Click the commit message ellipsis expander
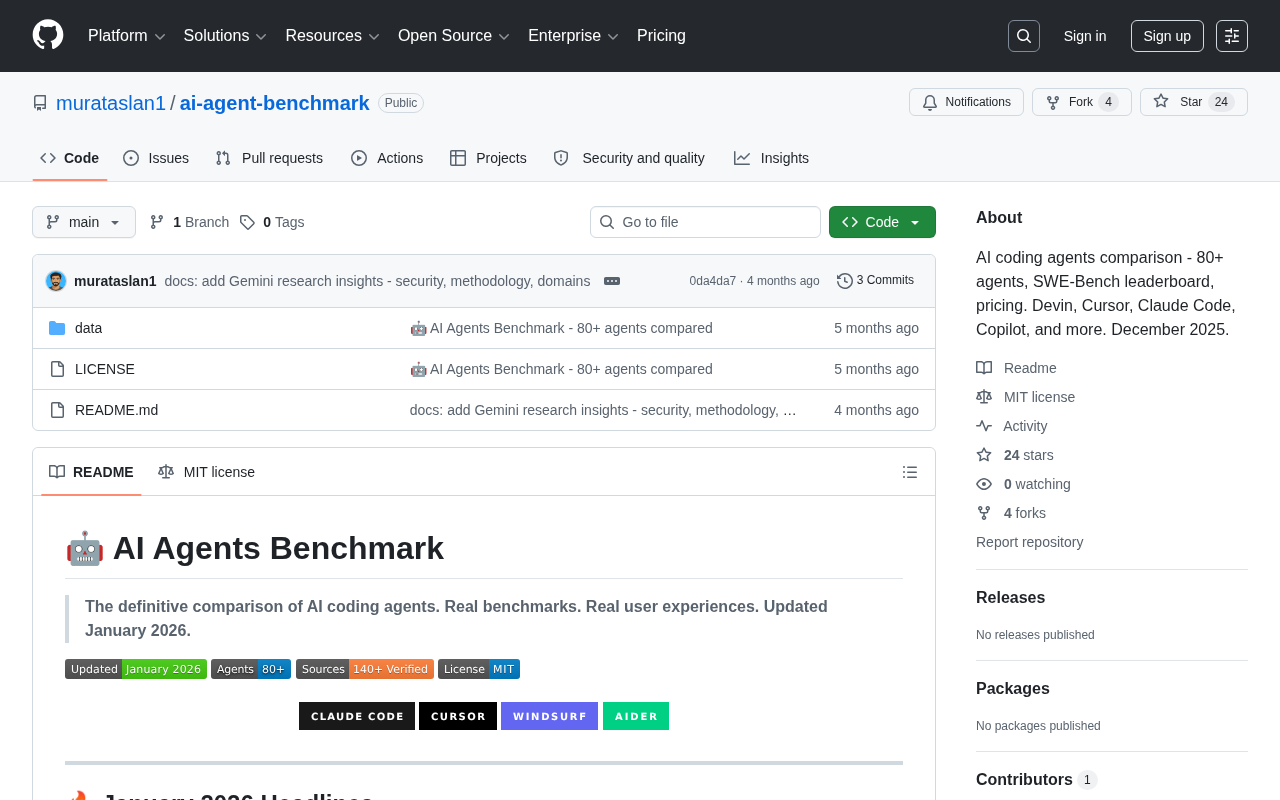1280x800 pixels. tap(612, 281)
